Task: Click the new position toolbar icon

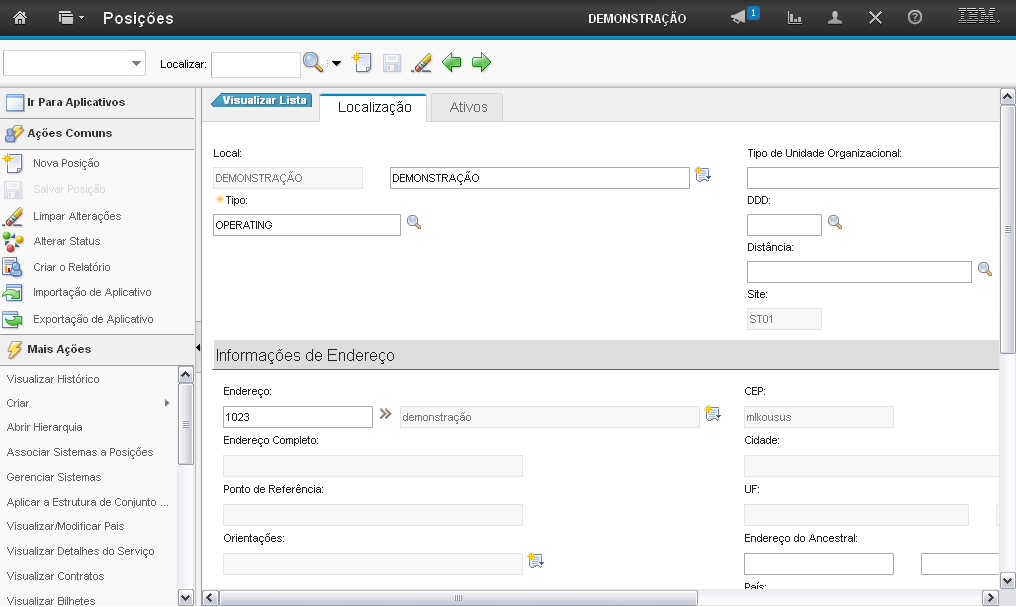Action: [361, 63]
